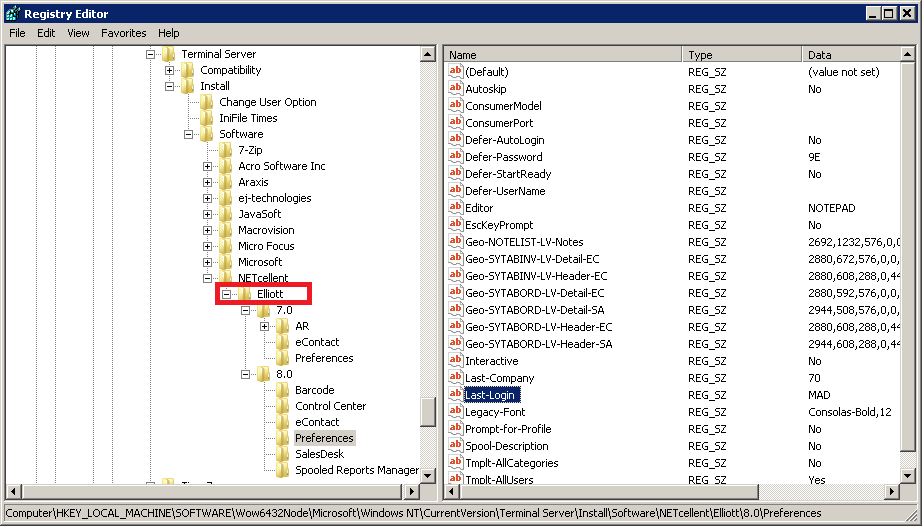Select the Change User Option key
922x526 pixels.
[268, 102]
